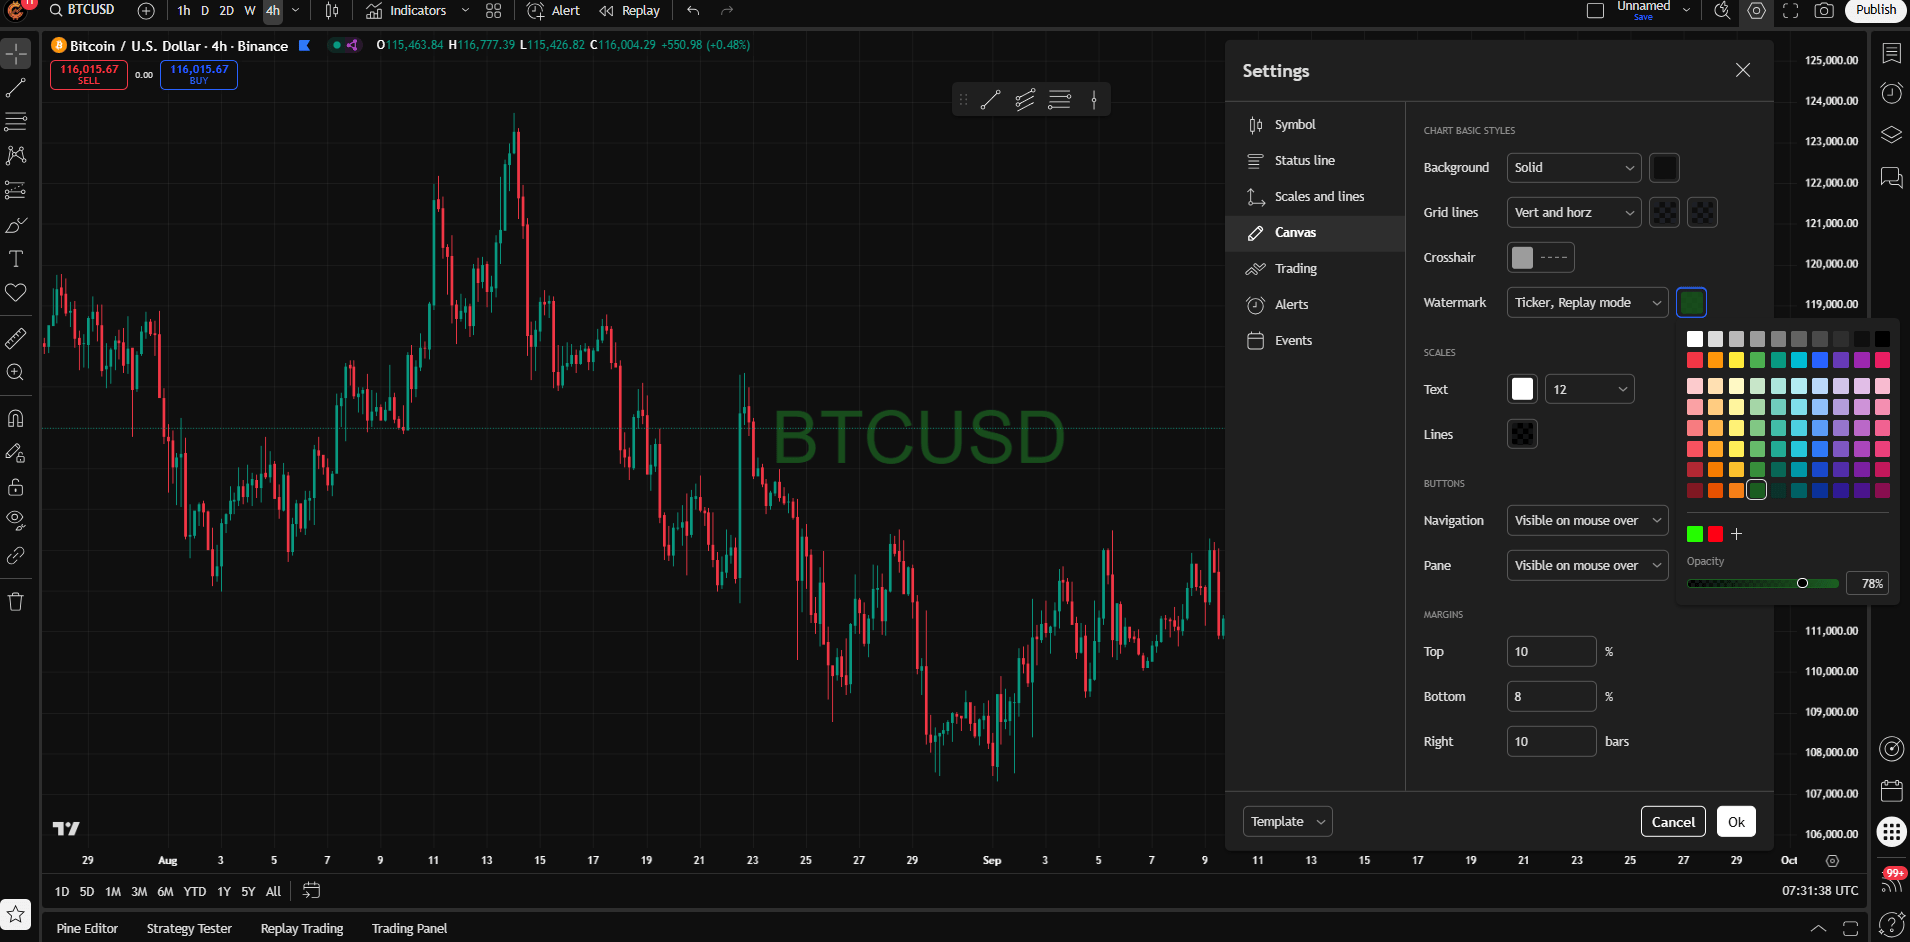
Task: Select the trend line drawing tool
Action: pos(16,88)
